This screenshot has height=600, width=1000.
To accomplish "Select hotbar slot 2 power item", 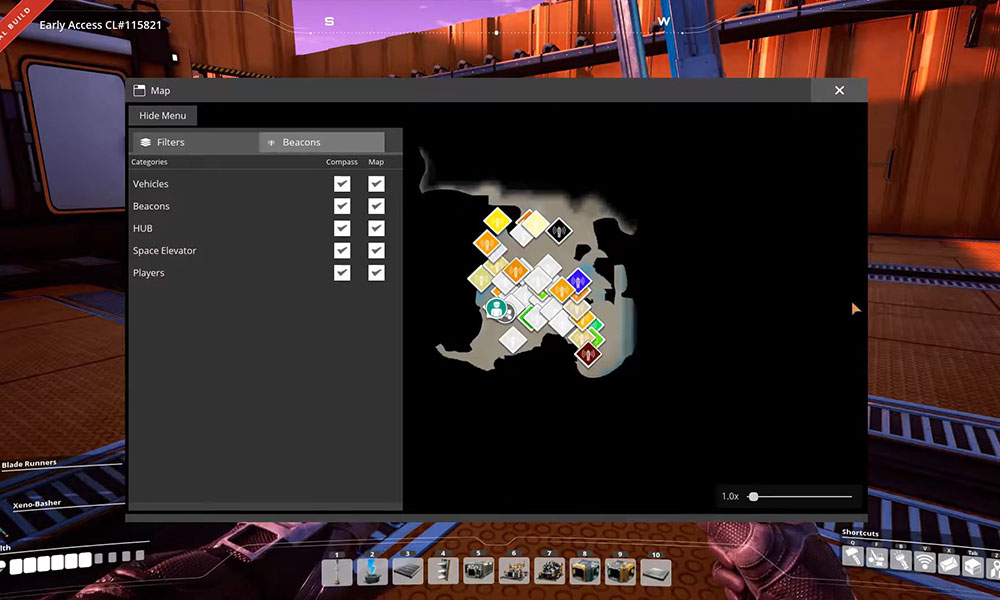I will pos(372,572).
